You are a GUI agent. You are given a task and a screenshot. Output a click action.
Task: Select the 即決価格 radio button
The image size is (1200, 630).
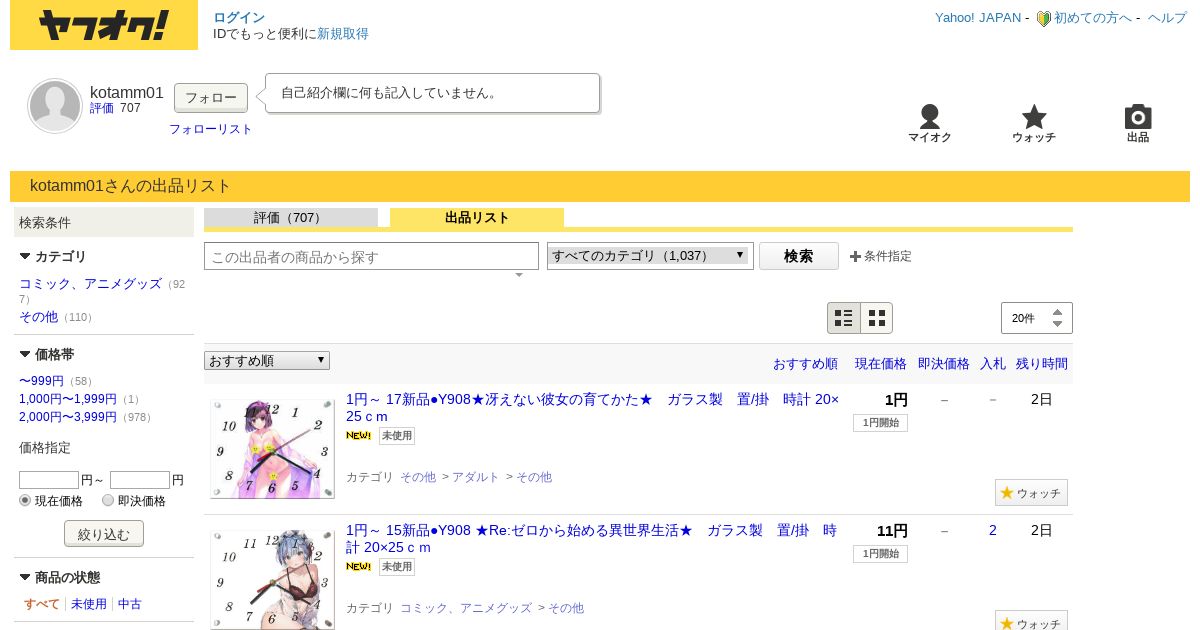click(x=108, y=500)
